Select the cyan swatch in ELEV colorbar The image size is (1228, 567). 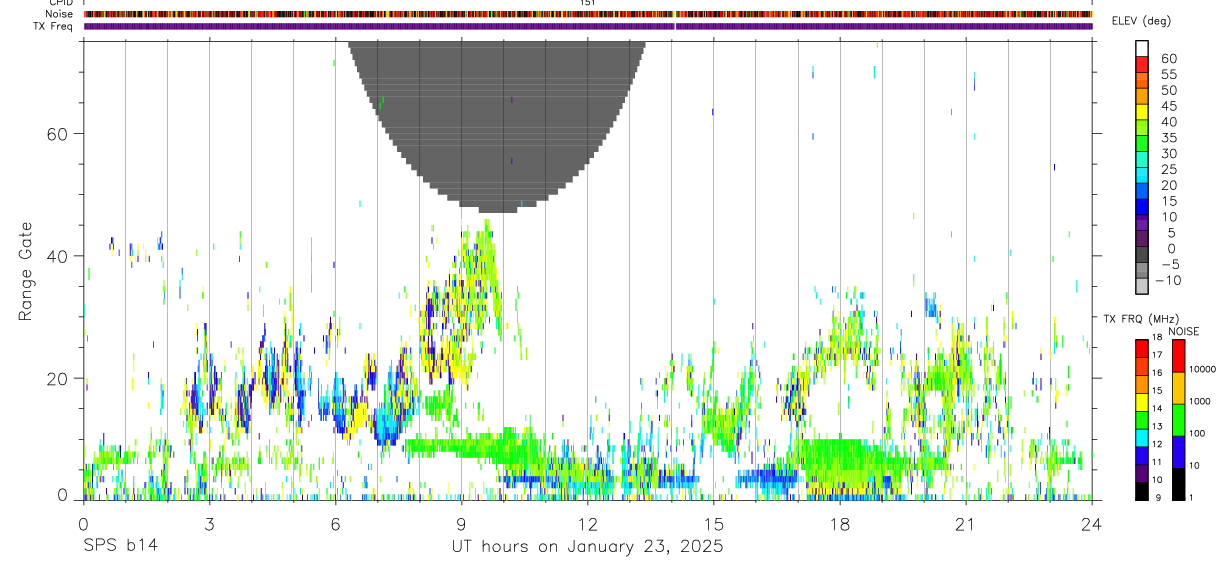1142,175
